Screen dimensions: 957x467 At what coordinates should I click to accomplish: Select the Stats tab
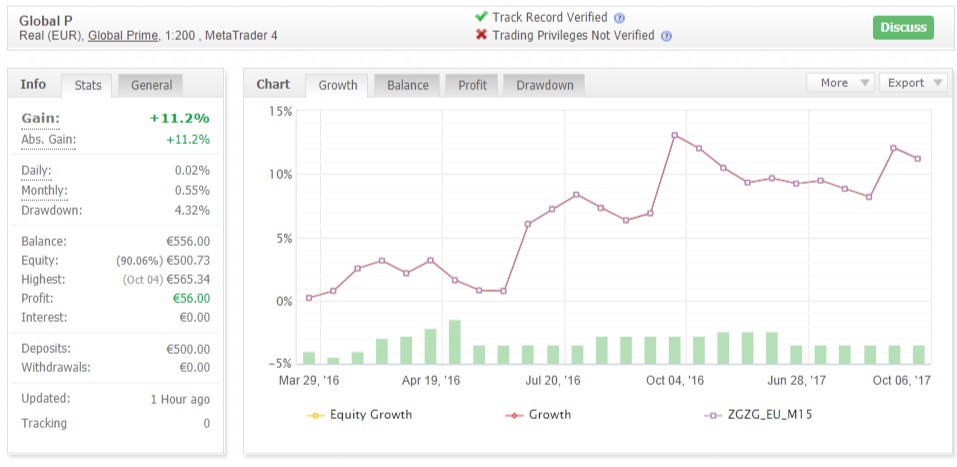tap(88, 85)
